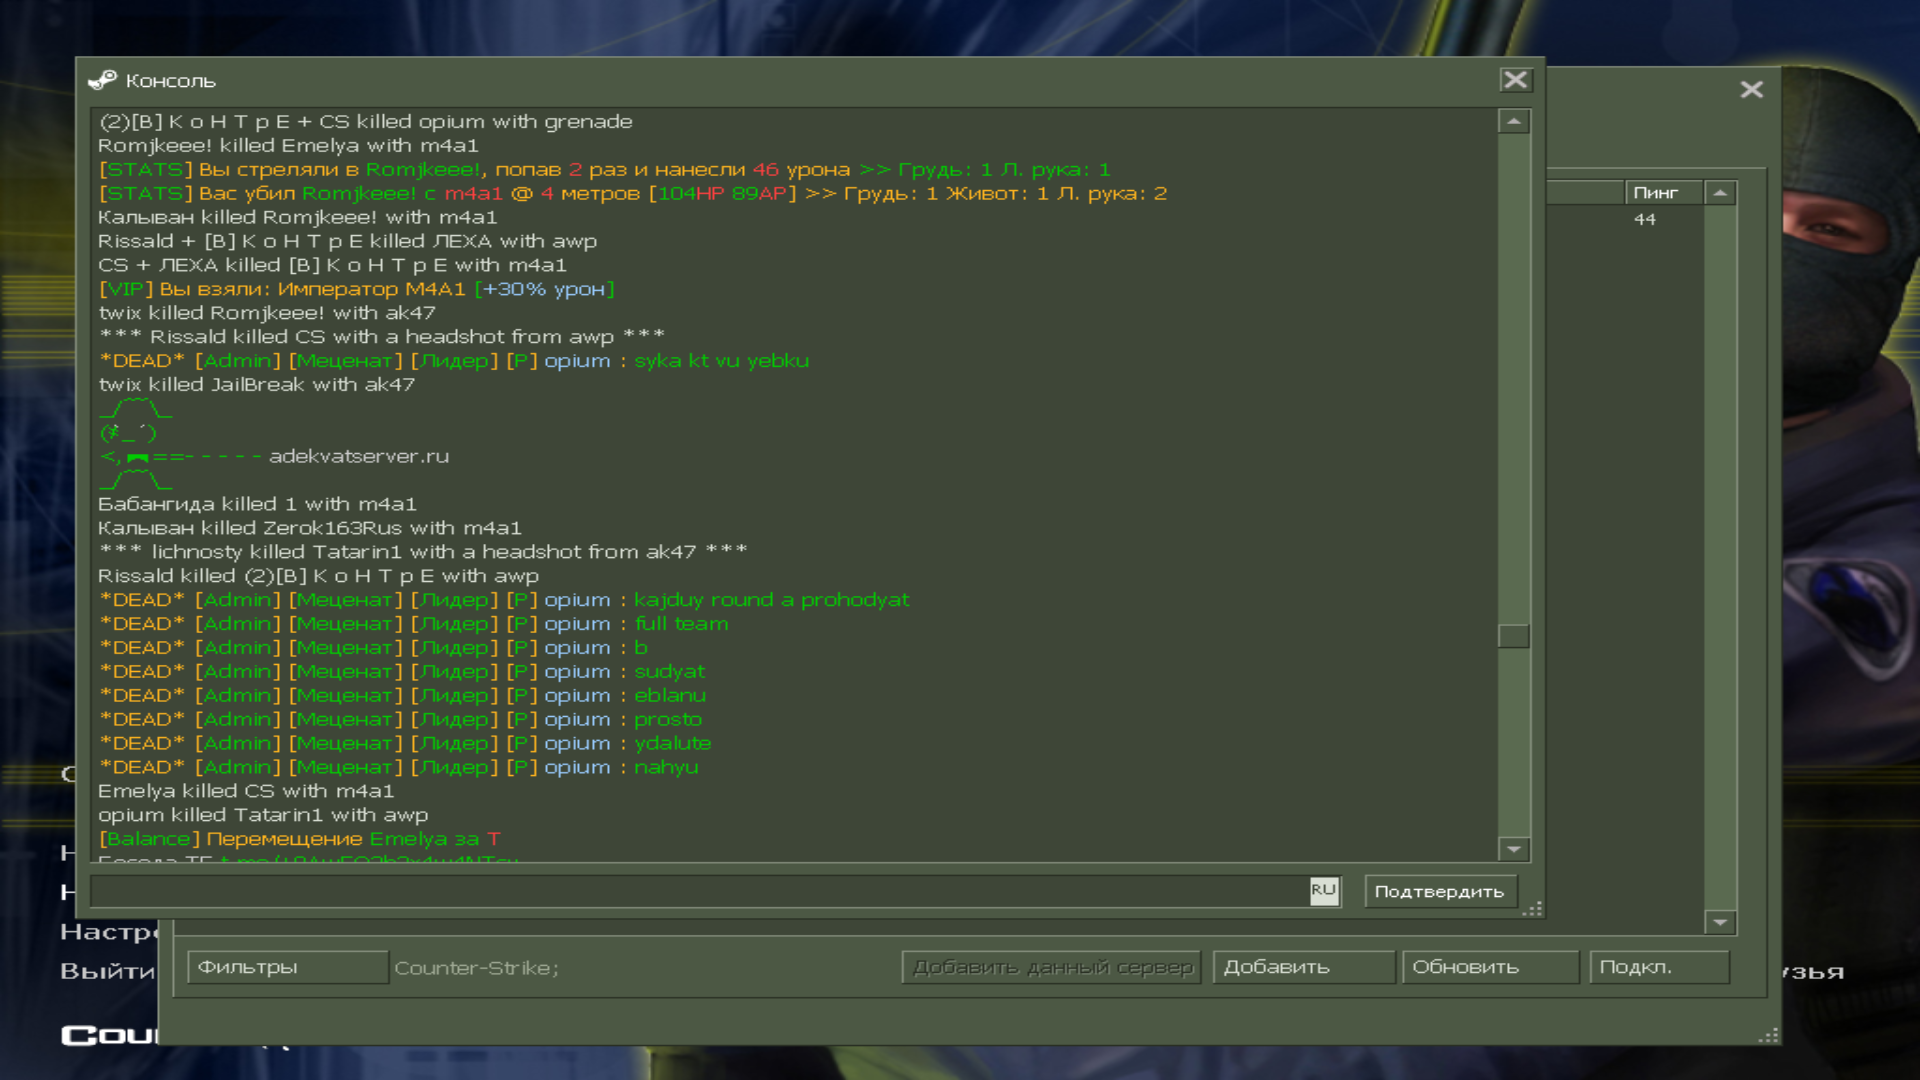The width and height of the screenshot is (1920, 1080).
Task: Grab the server browser resize grip
Action: 1769,1036
